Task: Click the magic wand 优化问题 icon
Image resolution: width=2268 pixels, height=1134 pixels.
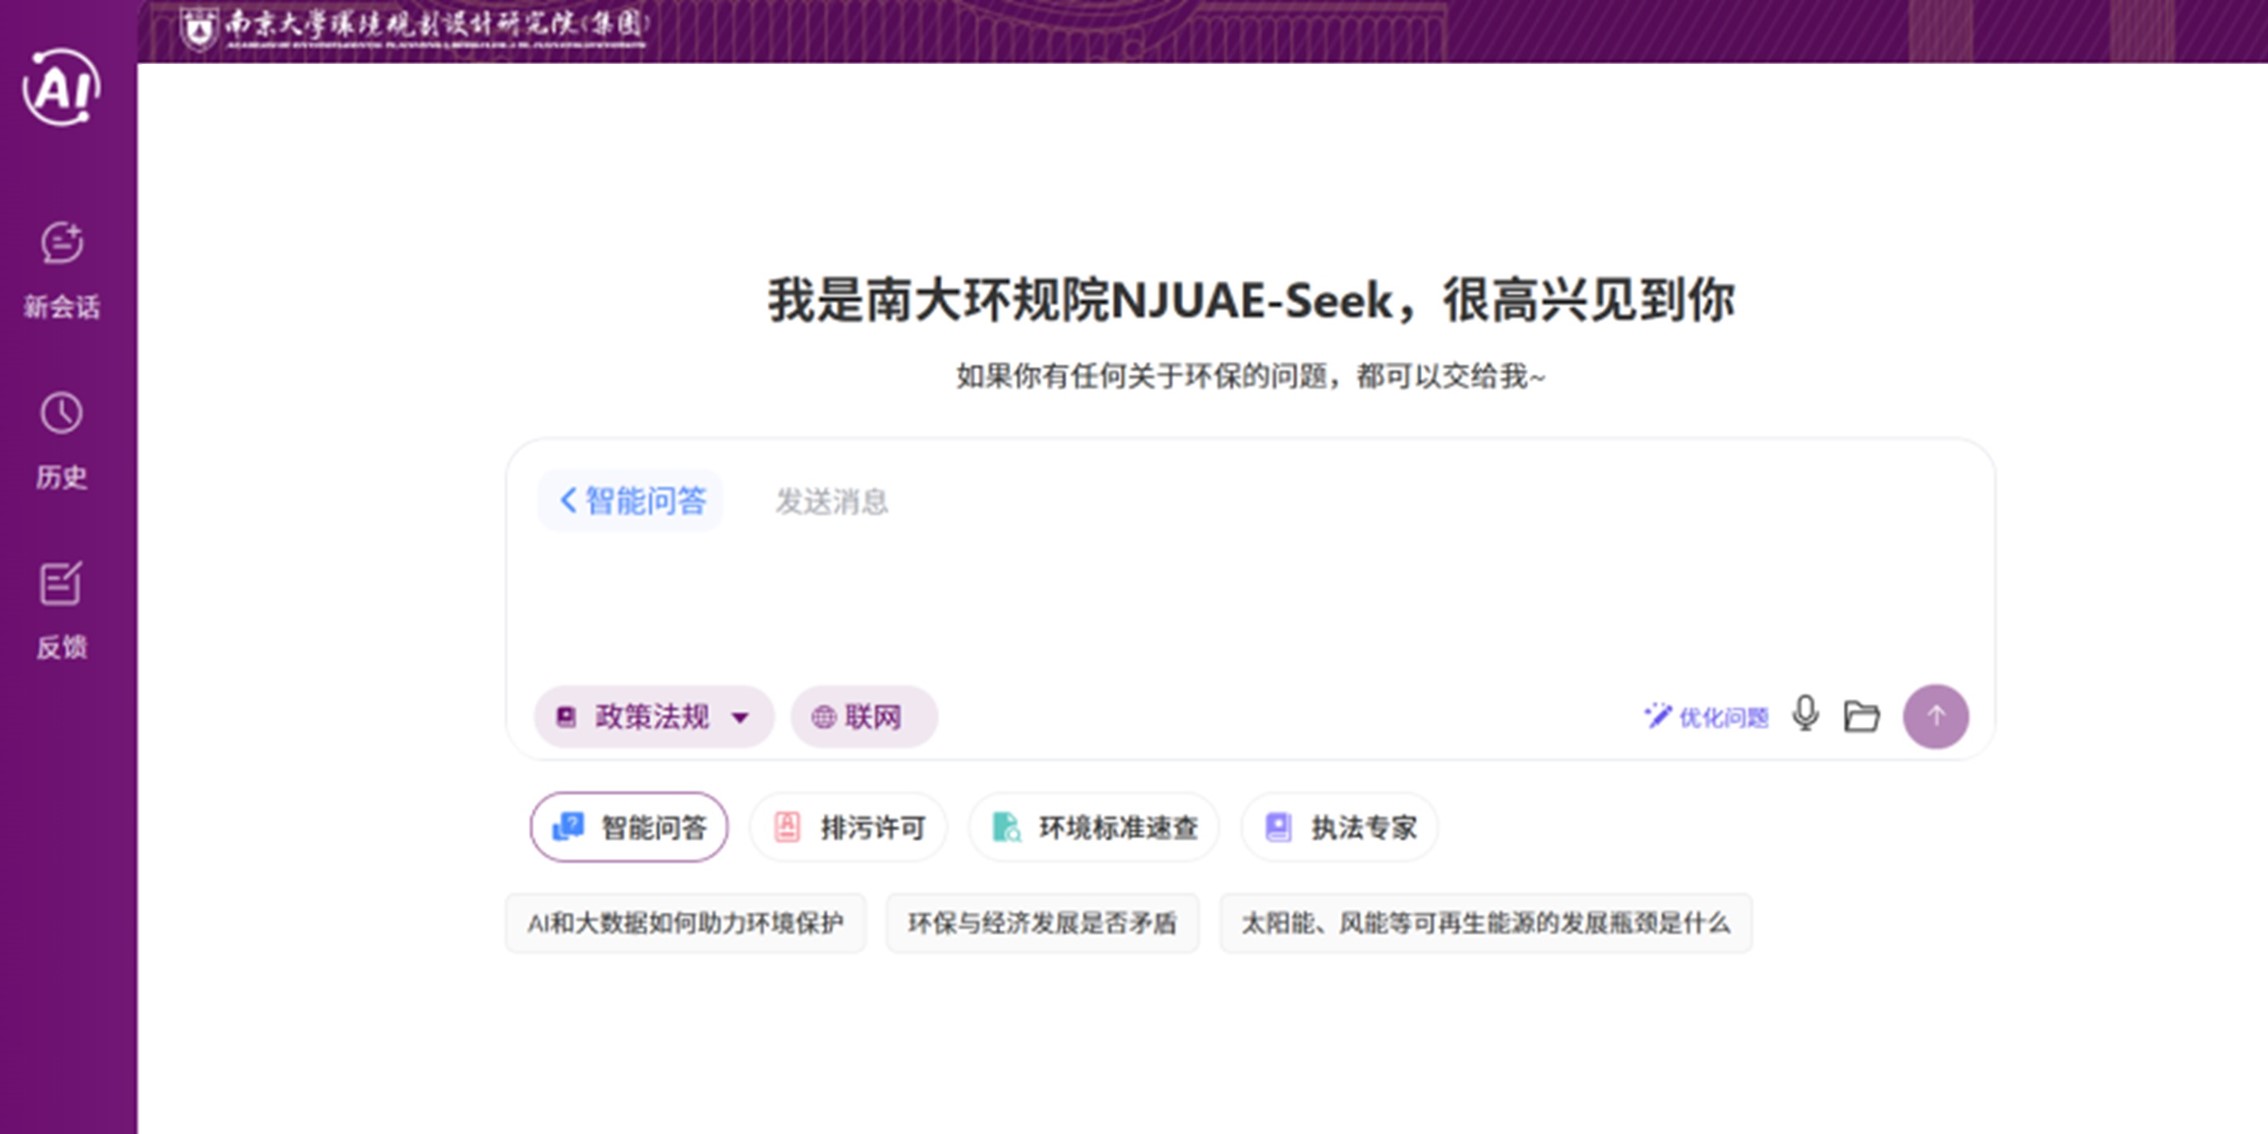Action: click(1657, 714)
